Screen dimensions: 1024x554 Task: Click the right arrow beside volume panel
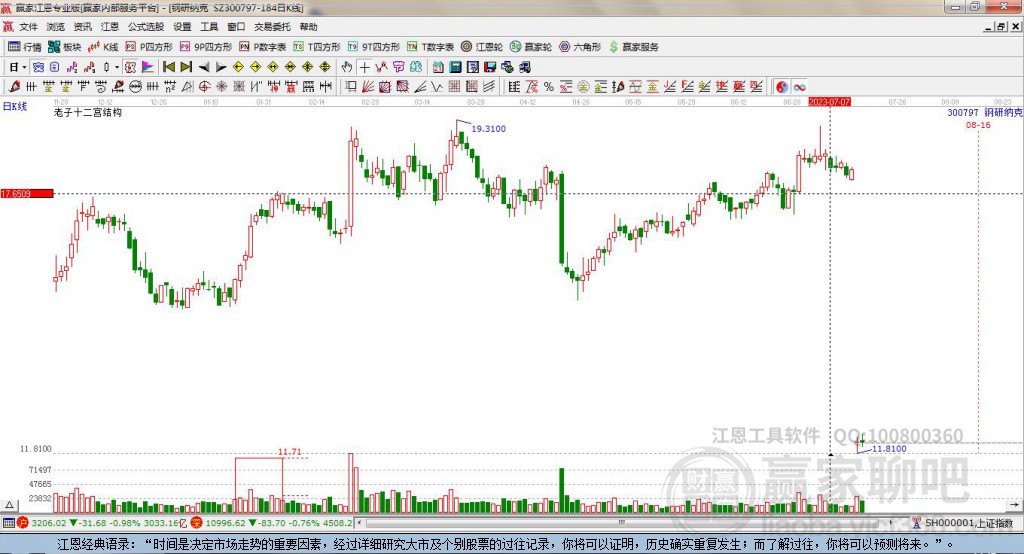coord(1014,505)
